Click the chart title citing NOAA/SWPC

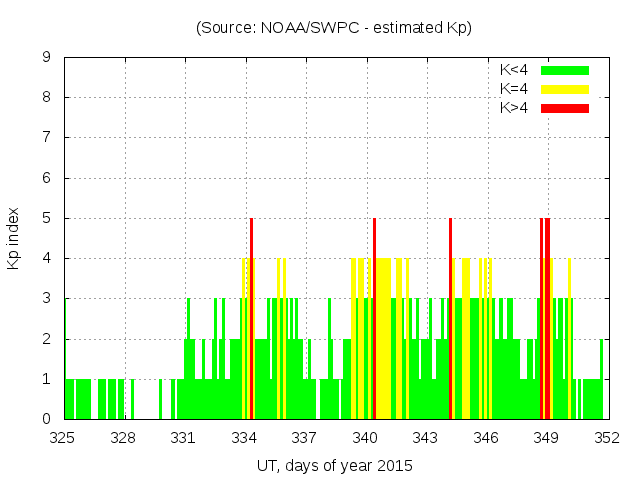pos(334,28)
